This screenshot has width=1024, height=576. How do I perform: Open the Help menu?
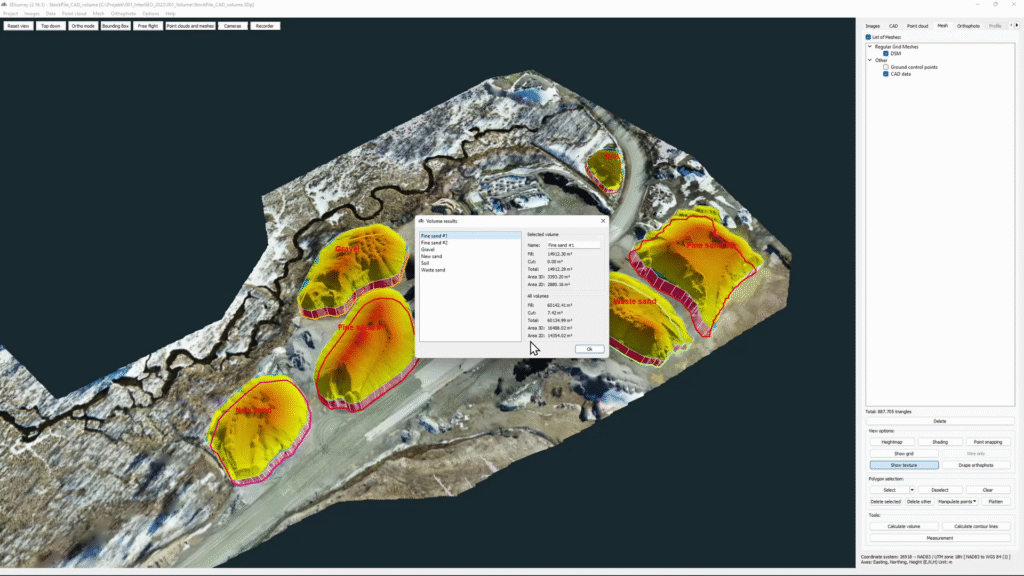point(170,14)
